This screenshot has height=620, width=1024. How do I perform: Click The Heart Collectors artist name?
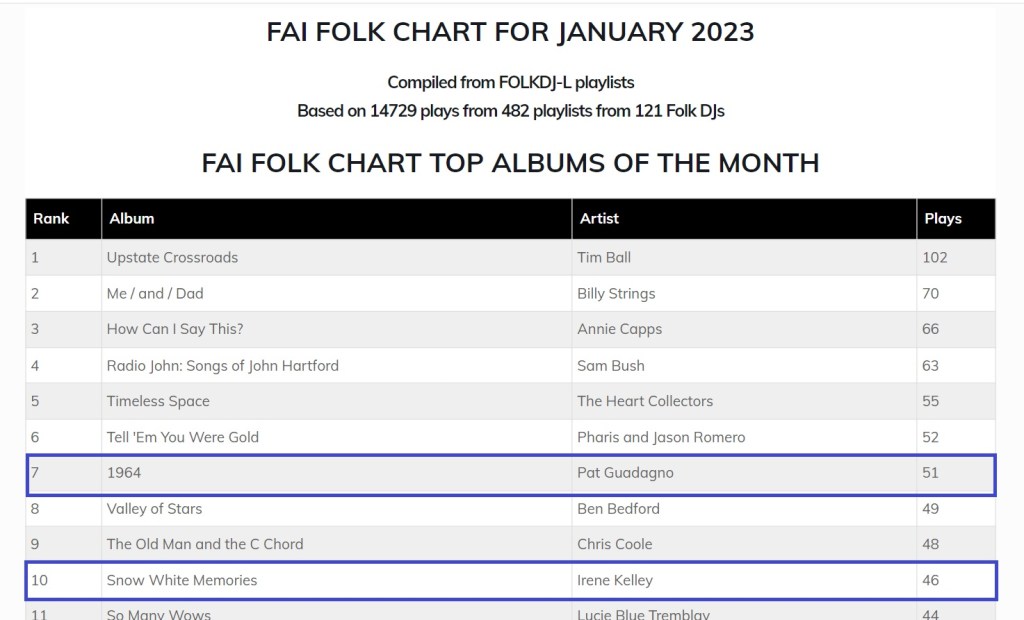tap(645, 401)
